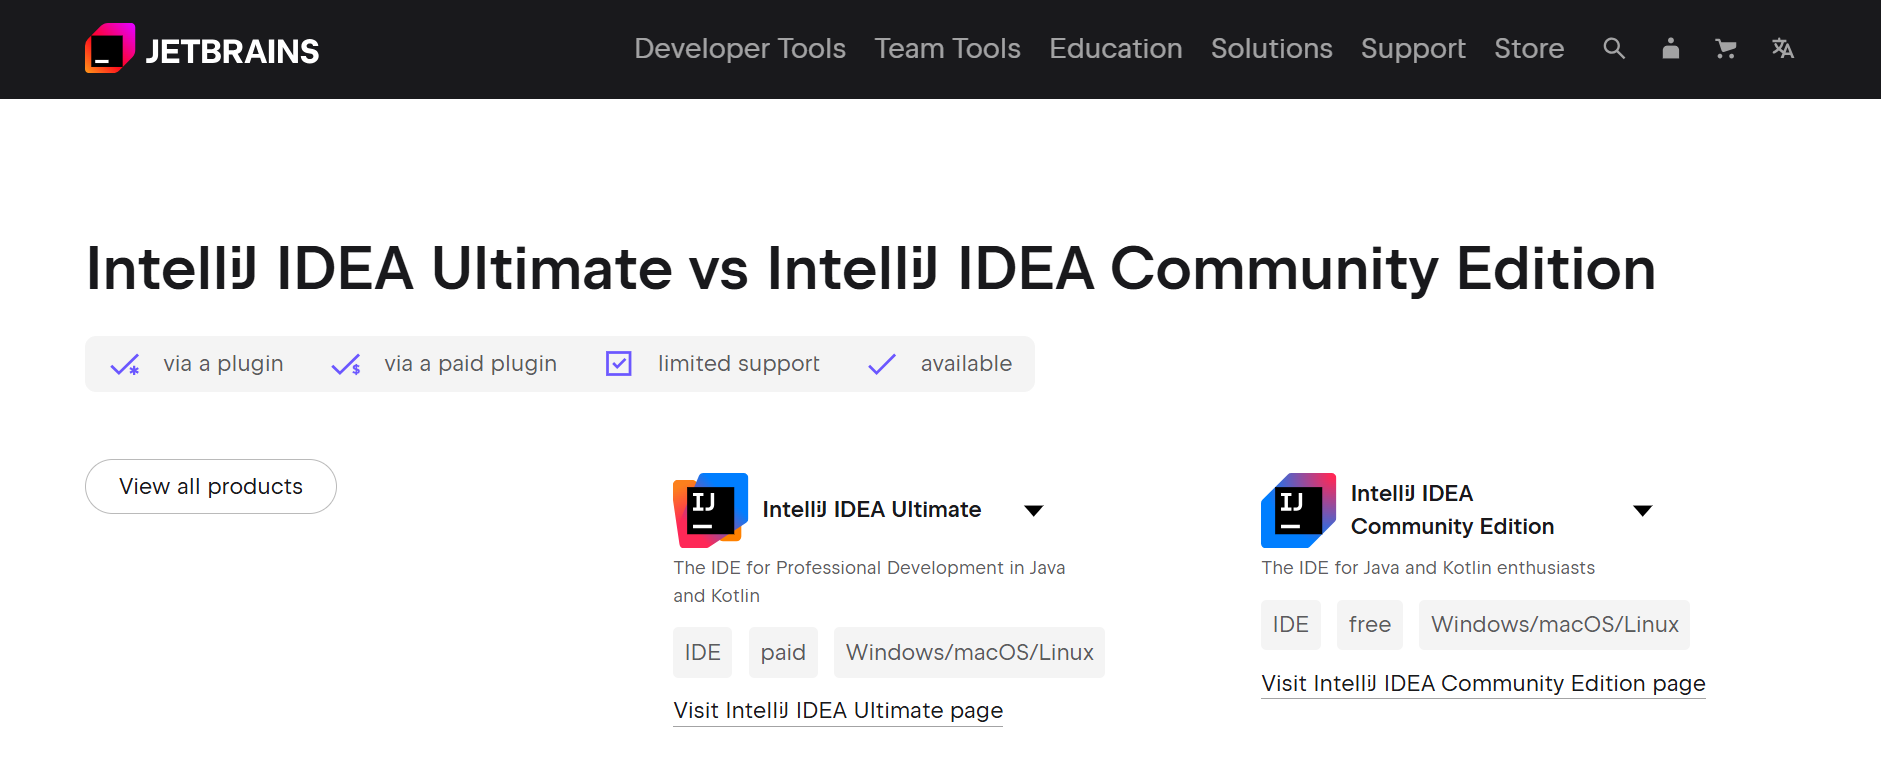Open the Developer Tools navigation menu
1881x765 pixels.
point(740,48)
